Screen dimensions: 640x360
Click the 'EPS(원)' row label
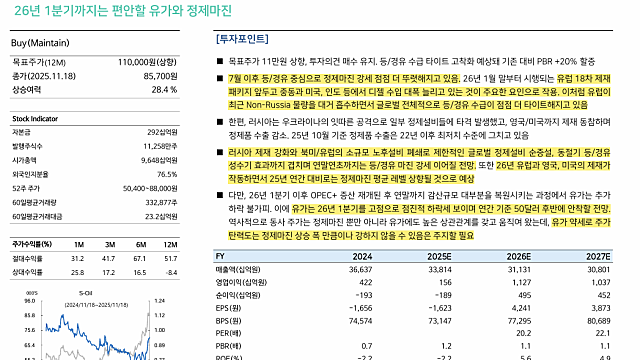tap(228, 308)
